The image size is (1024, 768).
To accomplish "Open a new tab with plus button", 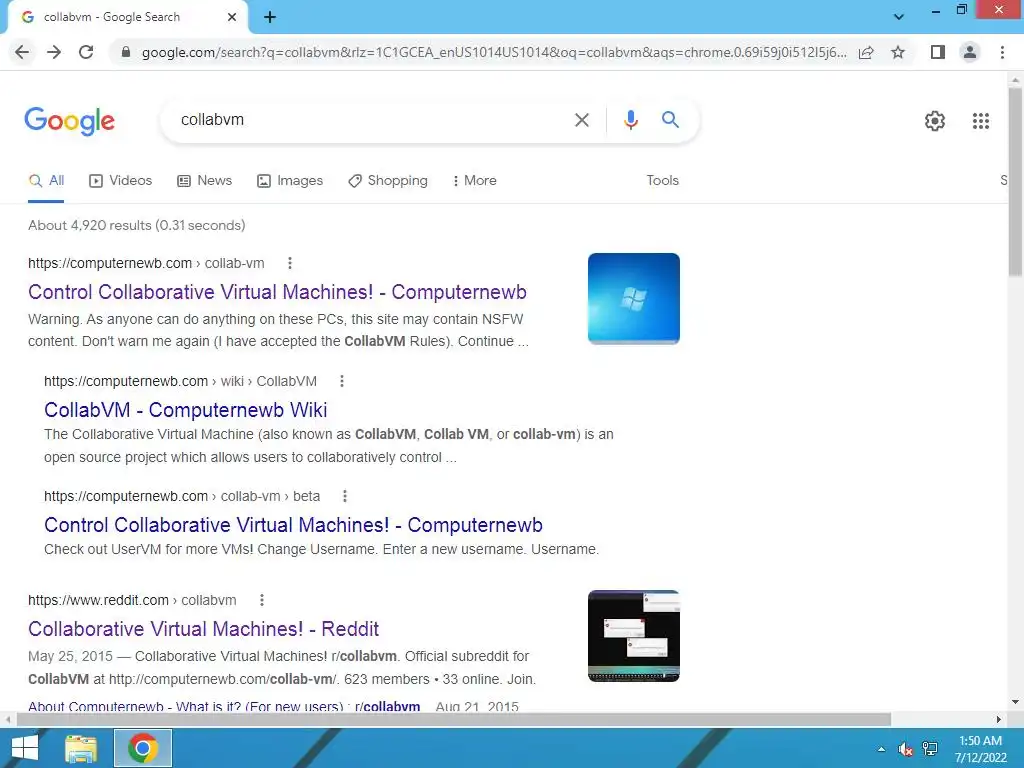I will [270, 17].
